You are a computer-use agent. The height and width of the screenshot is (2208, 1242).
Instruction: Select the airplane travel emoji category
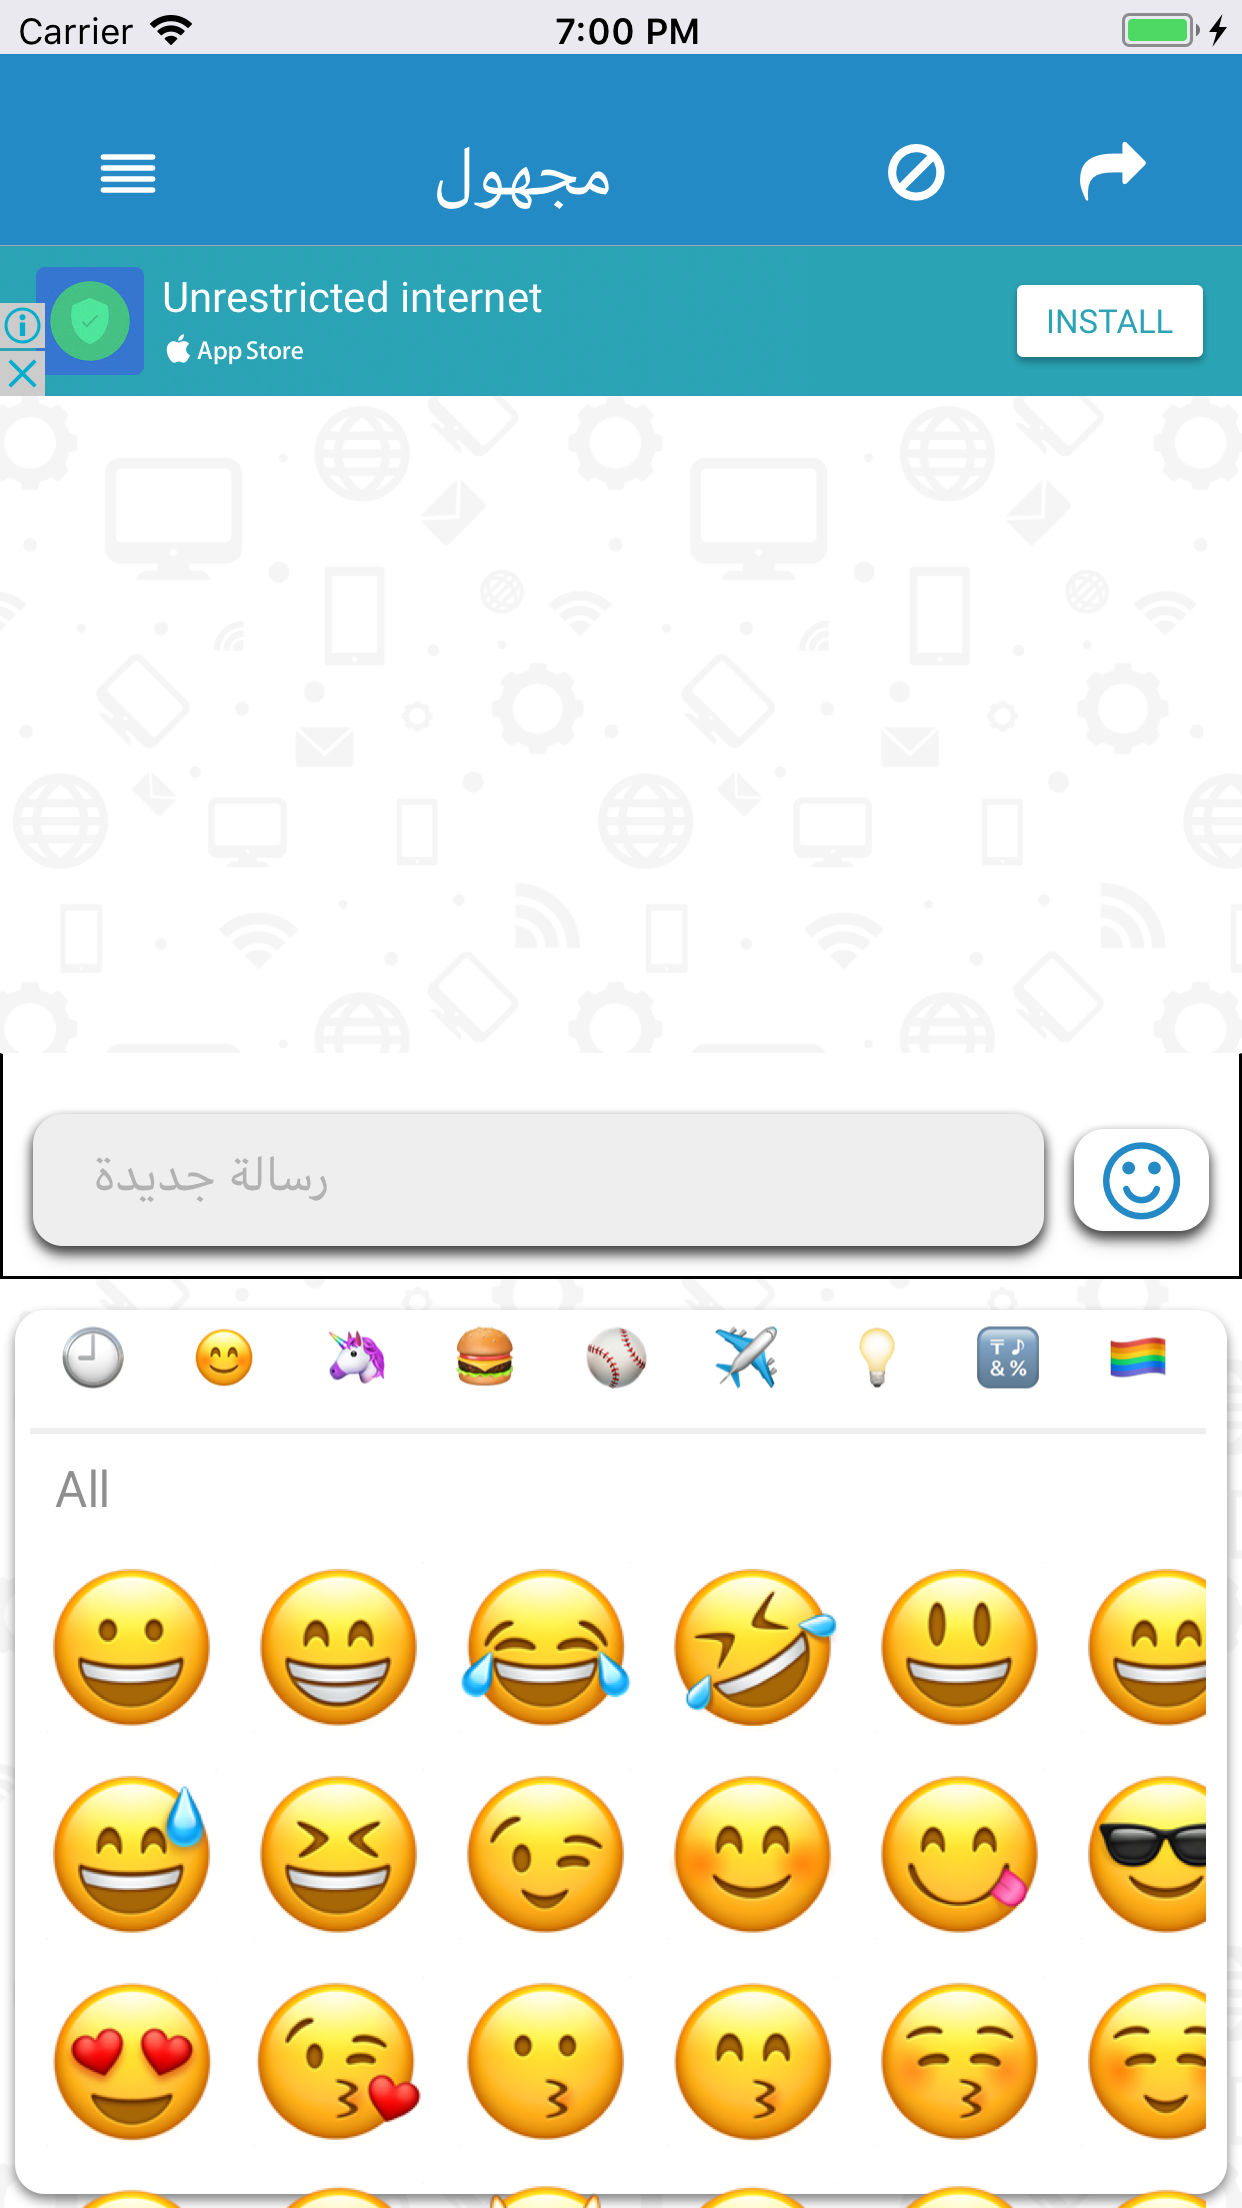point(746,1358)
